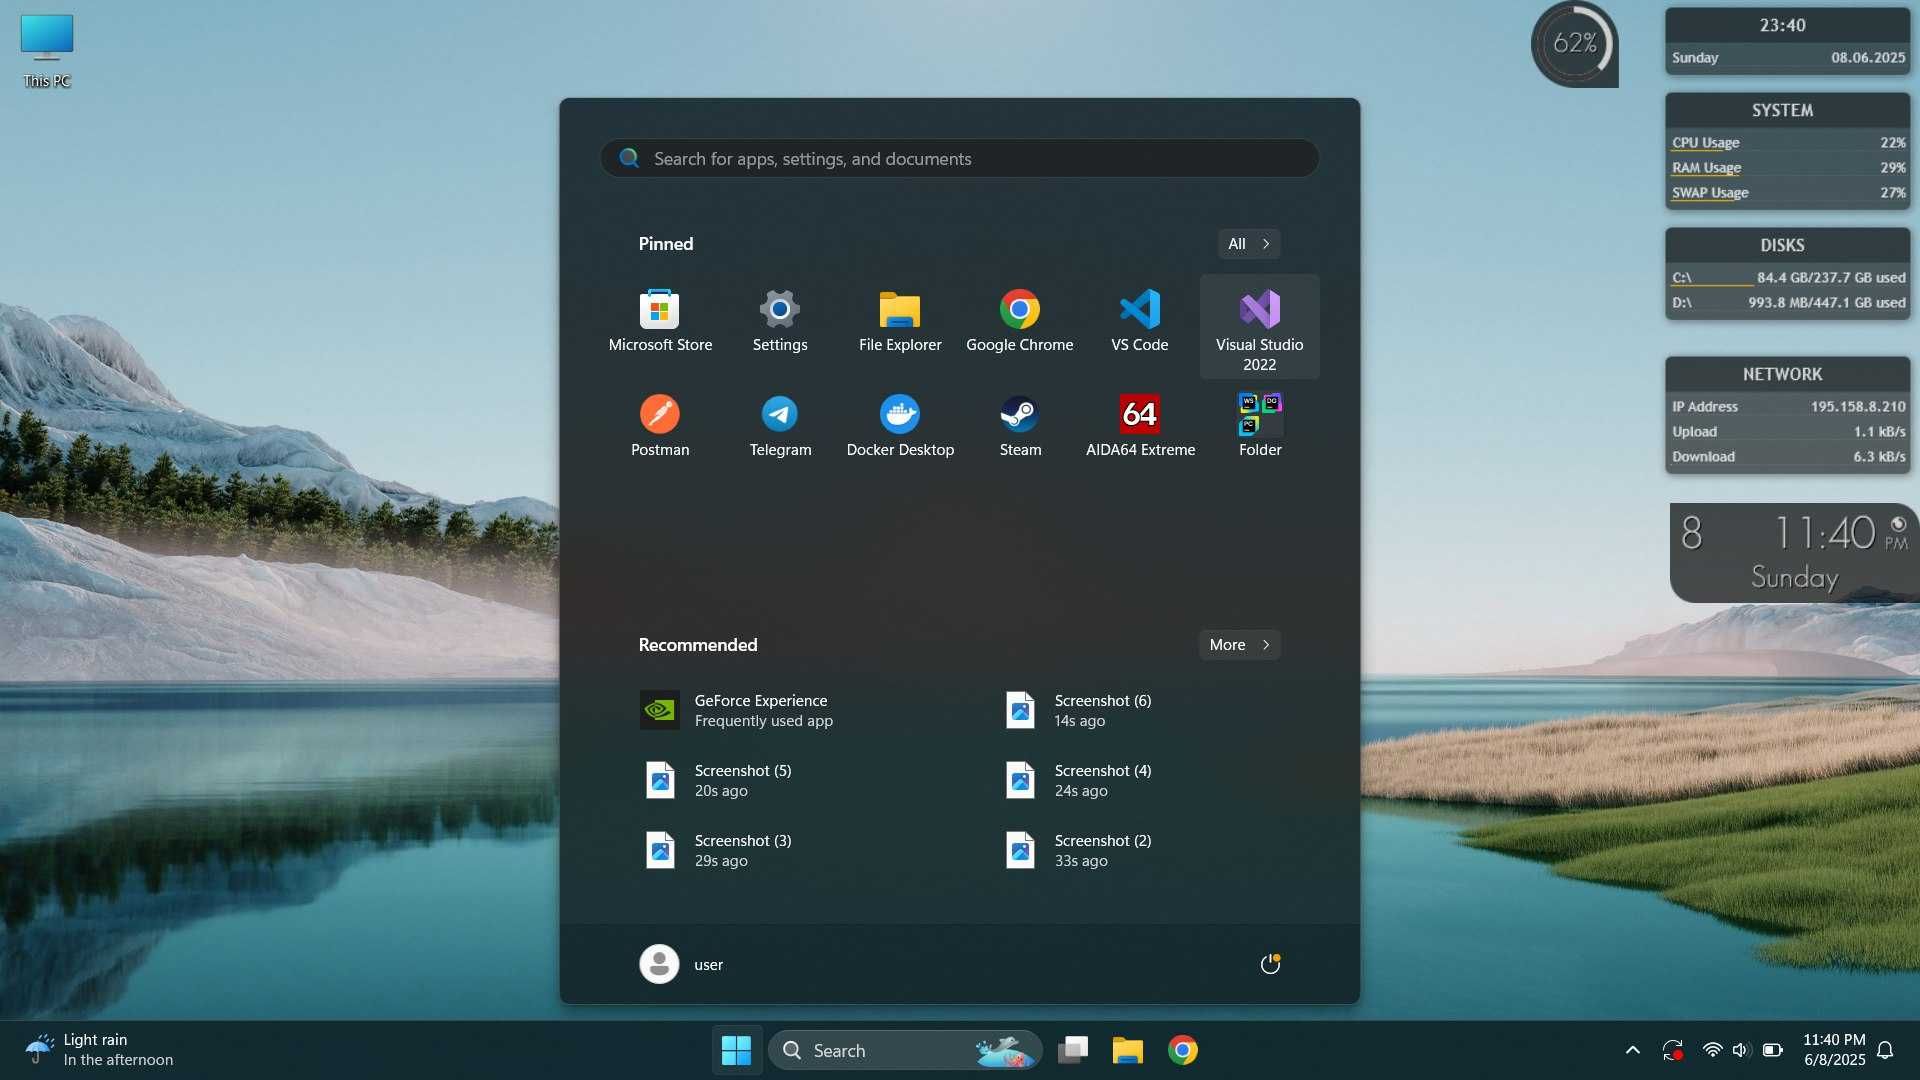Click the Download speed row
Screen dimensions: 1920x1080
click(x=1788, y=457)
